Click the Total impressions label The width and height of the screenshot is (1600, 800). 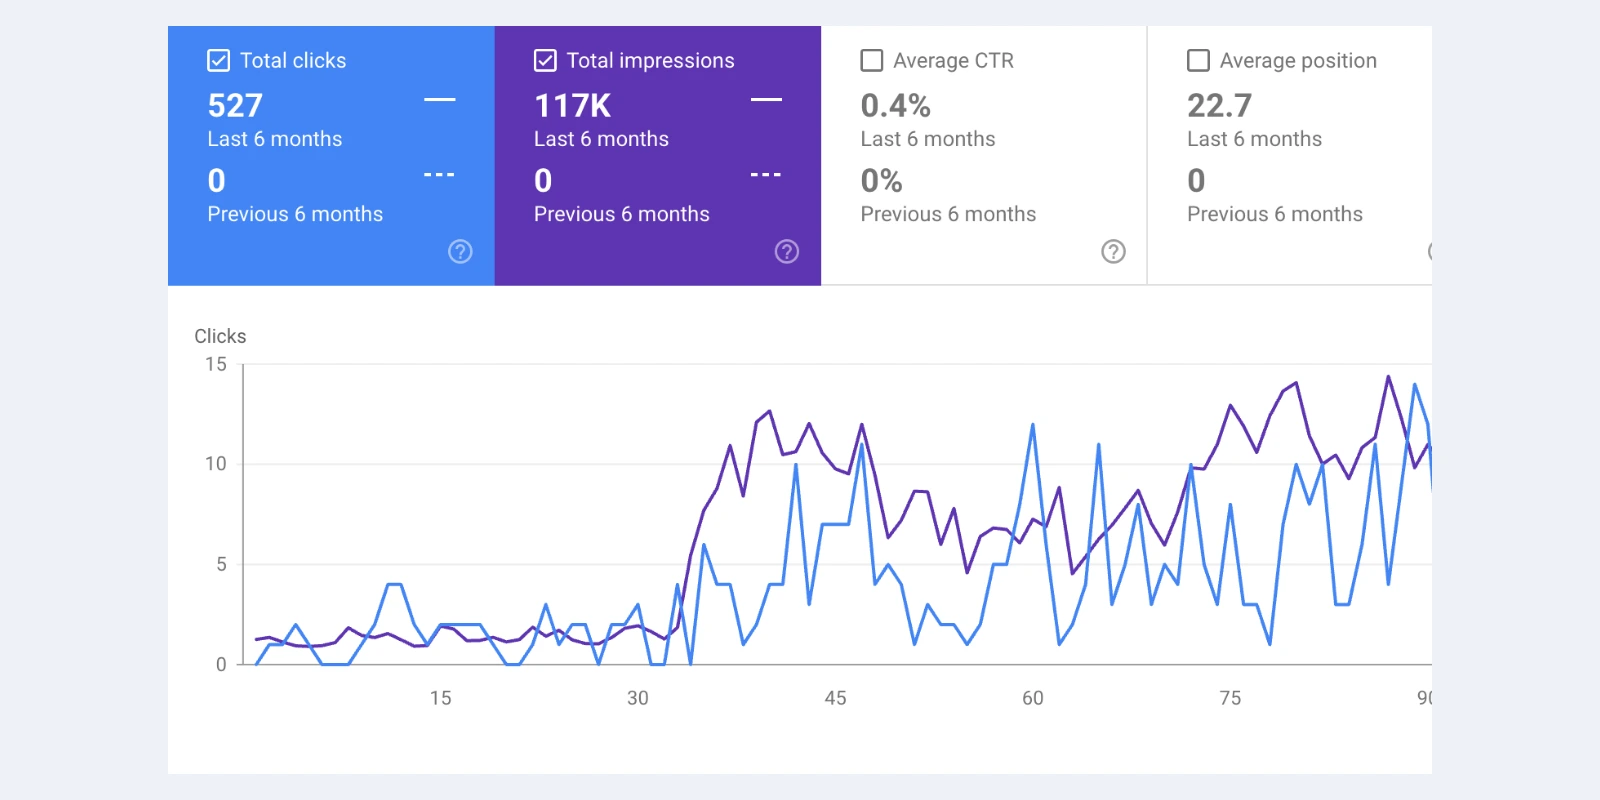click(x=650, y=61)
